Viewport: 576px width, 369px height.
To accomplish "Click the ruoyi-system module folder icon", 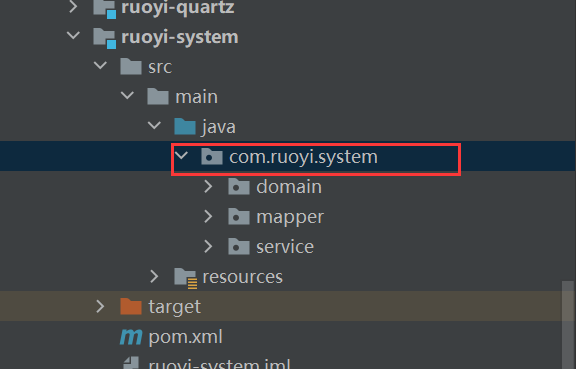I will (x=105, y=38).
